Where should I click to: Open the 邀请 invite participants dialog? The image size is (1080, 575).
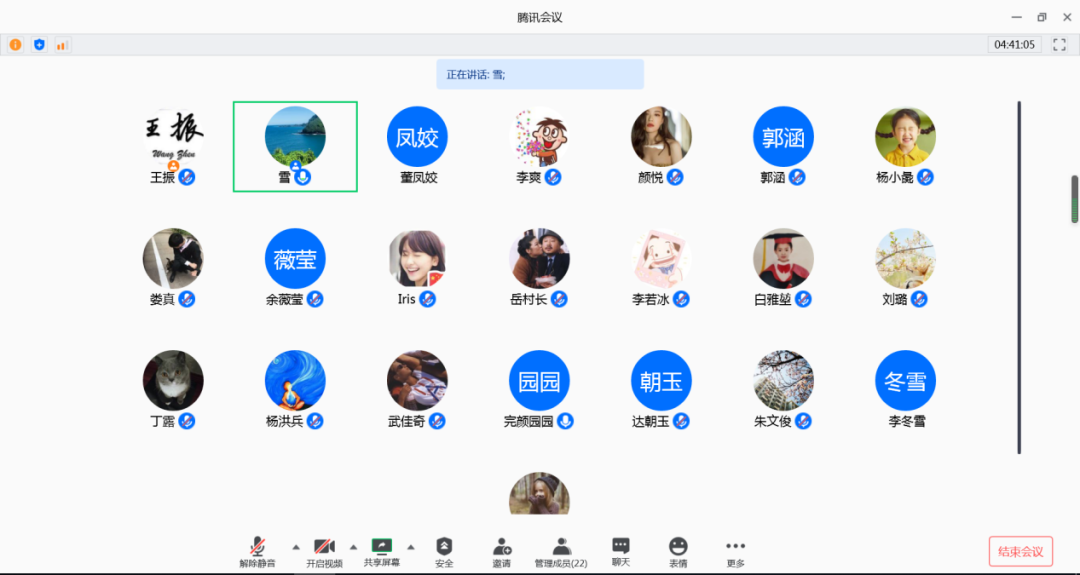pos(502,550)
